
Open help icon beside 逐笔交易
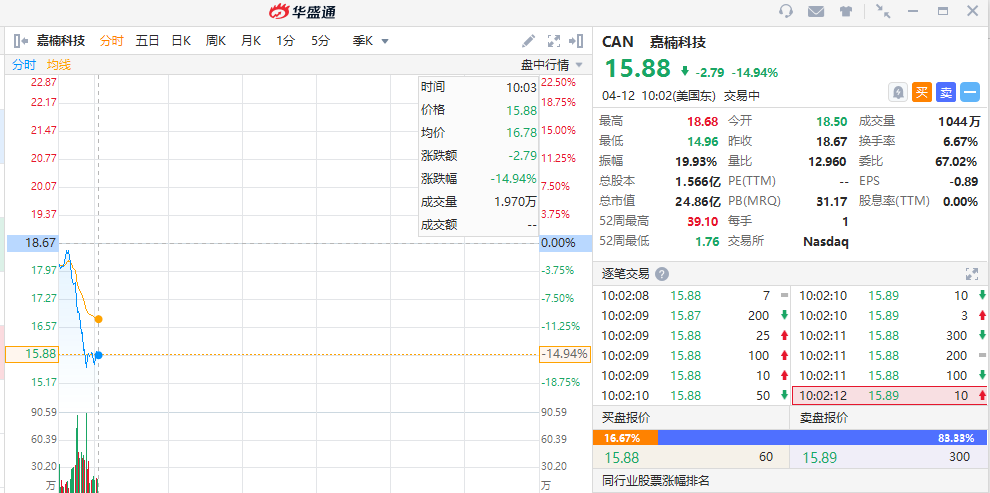coord(662,274)
